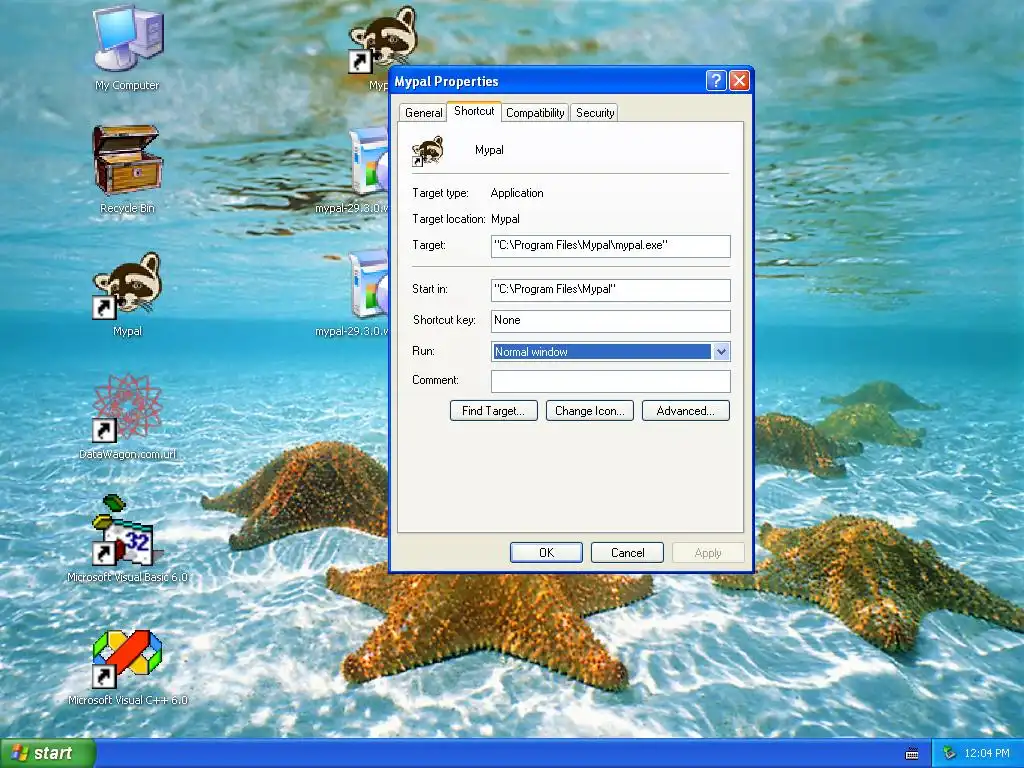1024x768 pixels.
Task: Click the Target path input field
Action: [611, 246]
